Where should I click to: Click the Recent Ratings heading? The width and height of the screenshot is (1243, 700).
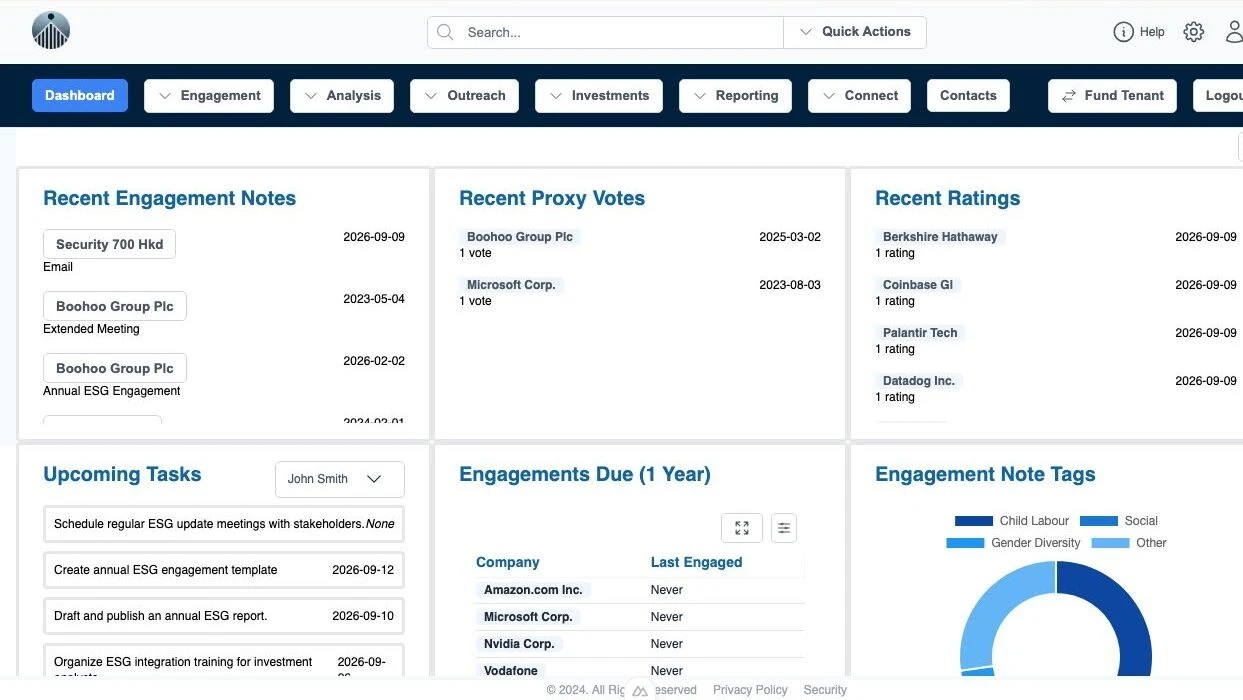pyautogui.click(x=948, y=198)
